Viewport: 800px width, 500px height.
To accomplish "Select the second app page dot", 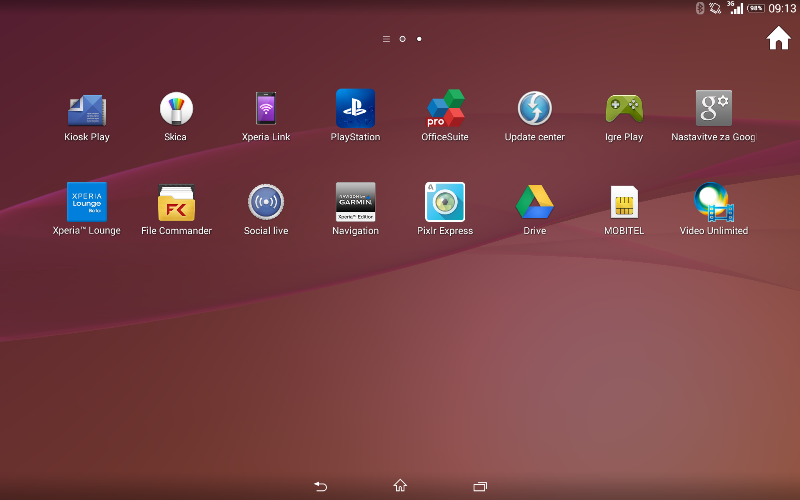I will tap(419, 39).
